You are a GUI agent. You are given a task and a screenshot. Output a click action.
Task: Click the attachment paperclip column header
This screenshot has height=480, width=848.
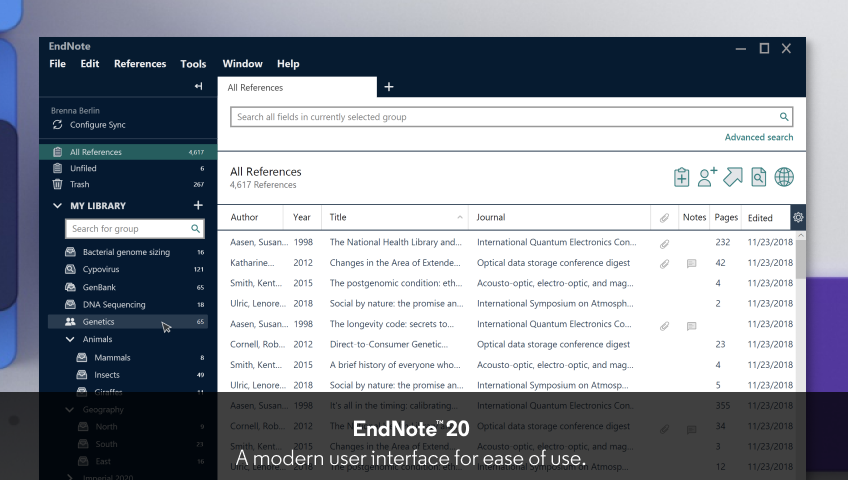[664, 218]
